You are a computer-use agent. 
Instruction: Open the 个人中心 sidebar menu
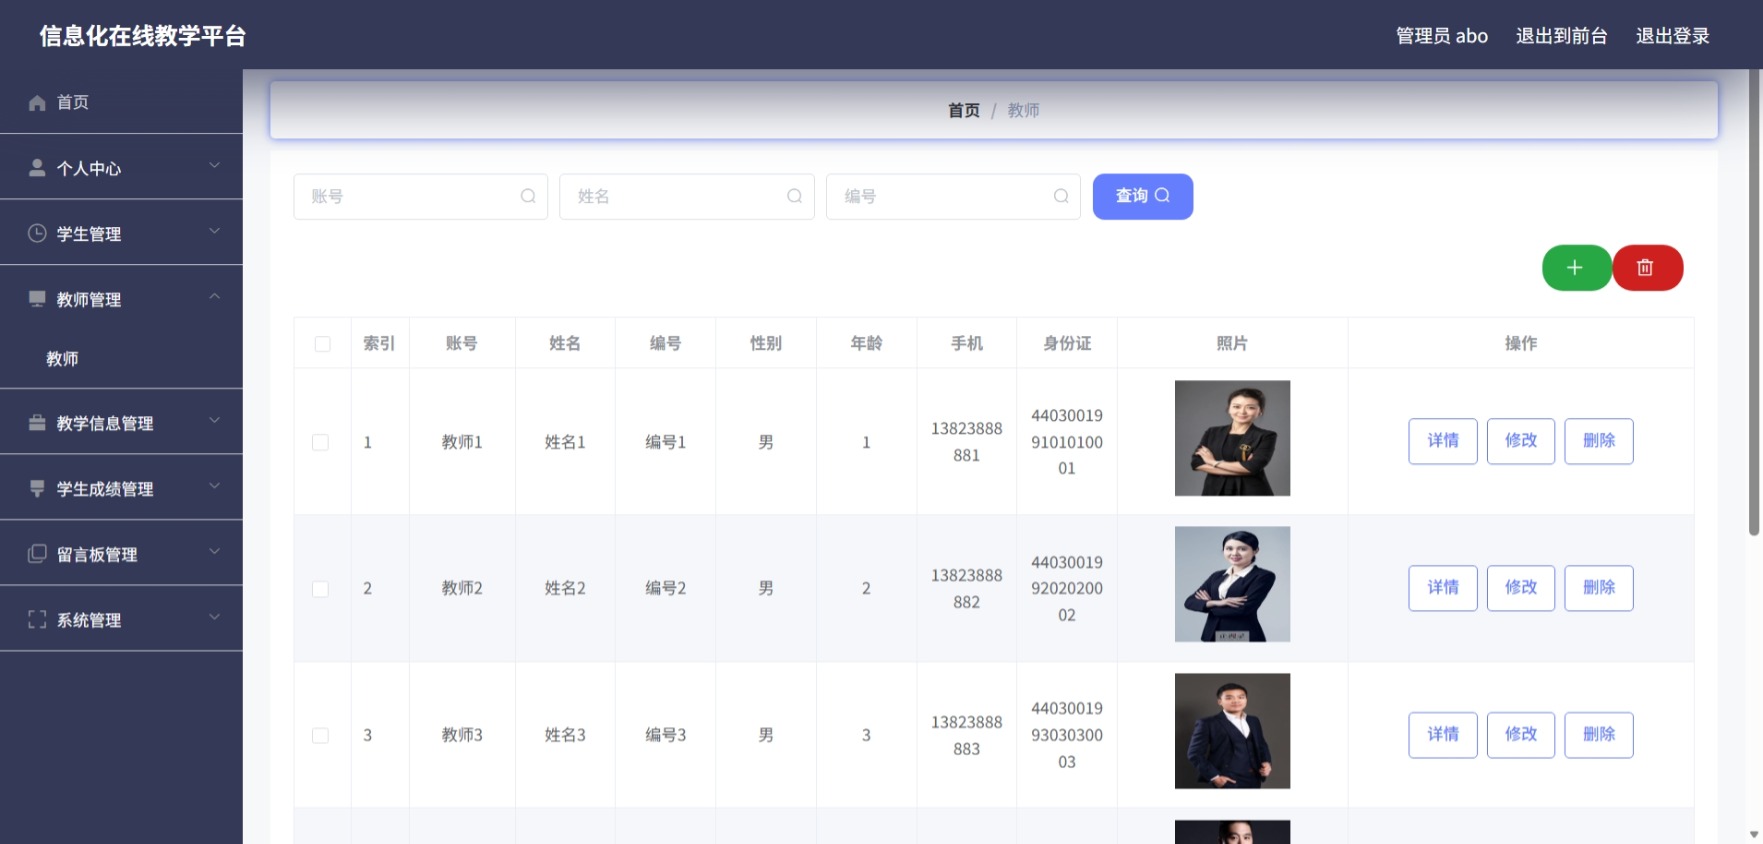[121, 168]
